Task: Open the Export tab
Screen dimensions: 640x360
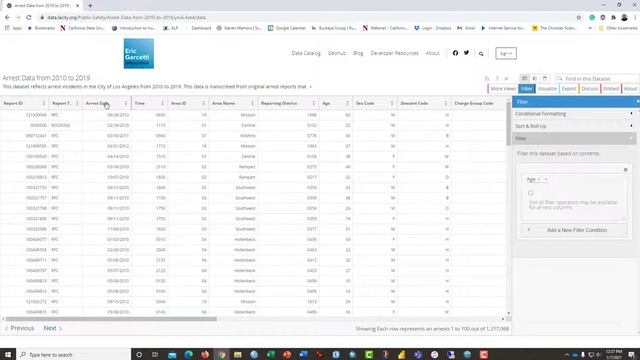Action: tap(569, 89)
